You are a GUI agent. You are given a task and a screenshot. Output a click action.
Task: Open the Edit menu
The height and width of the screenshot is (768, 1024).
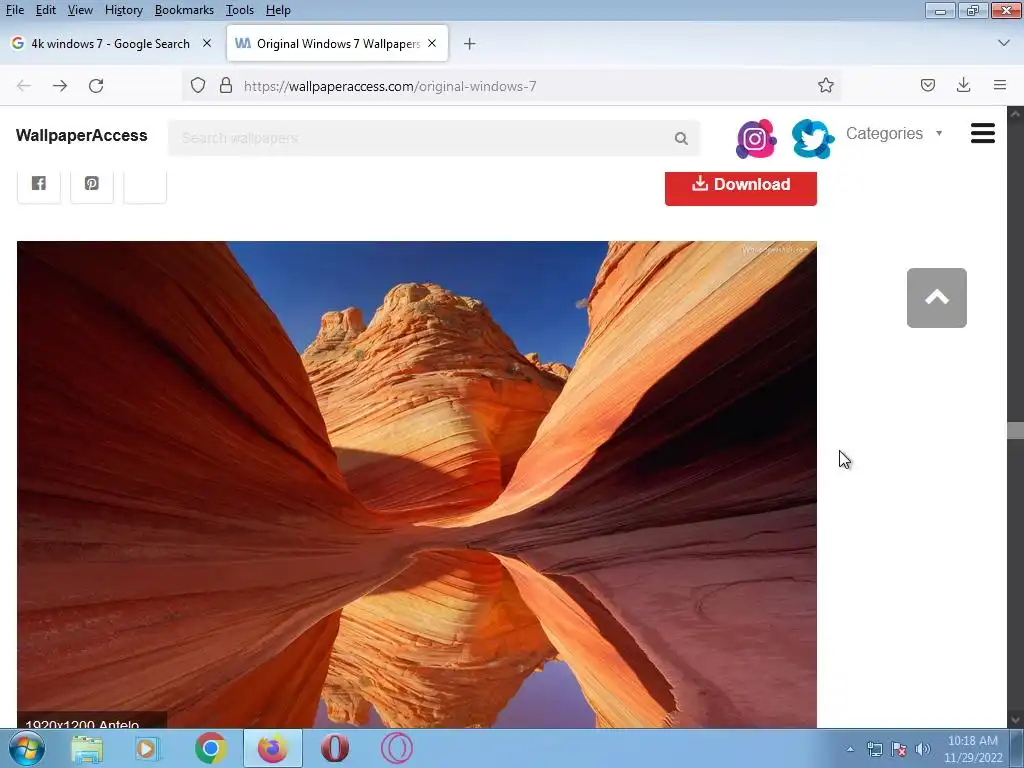point(45,10)
